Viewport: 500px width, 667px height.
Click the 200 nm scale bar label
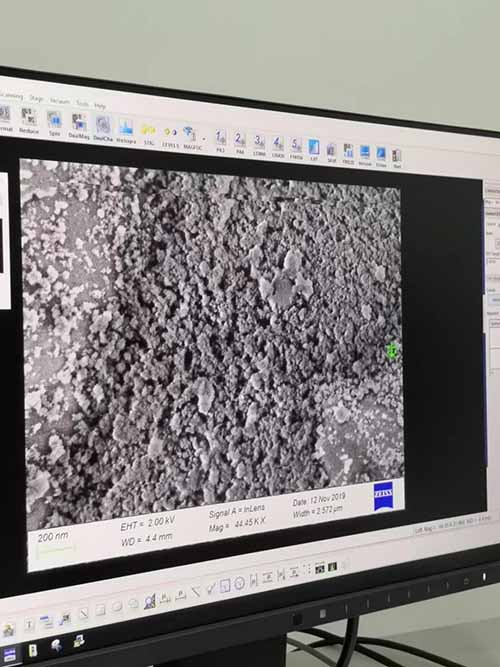(x=53, y=537)
